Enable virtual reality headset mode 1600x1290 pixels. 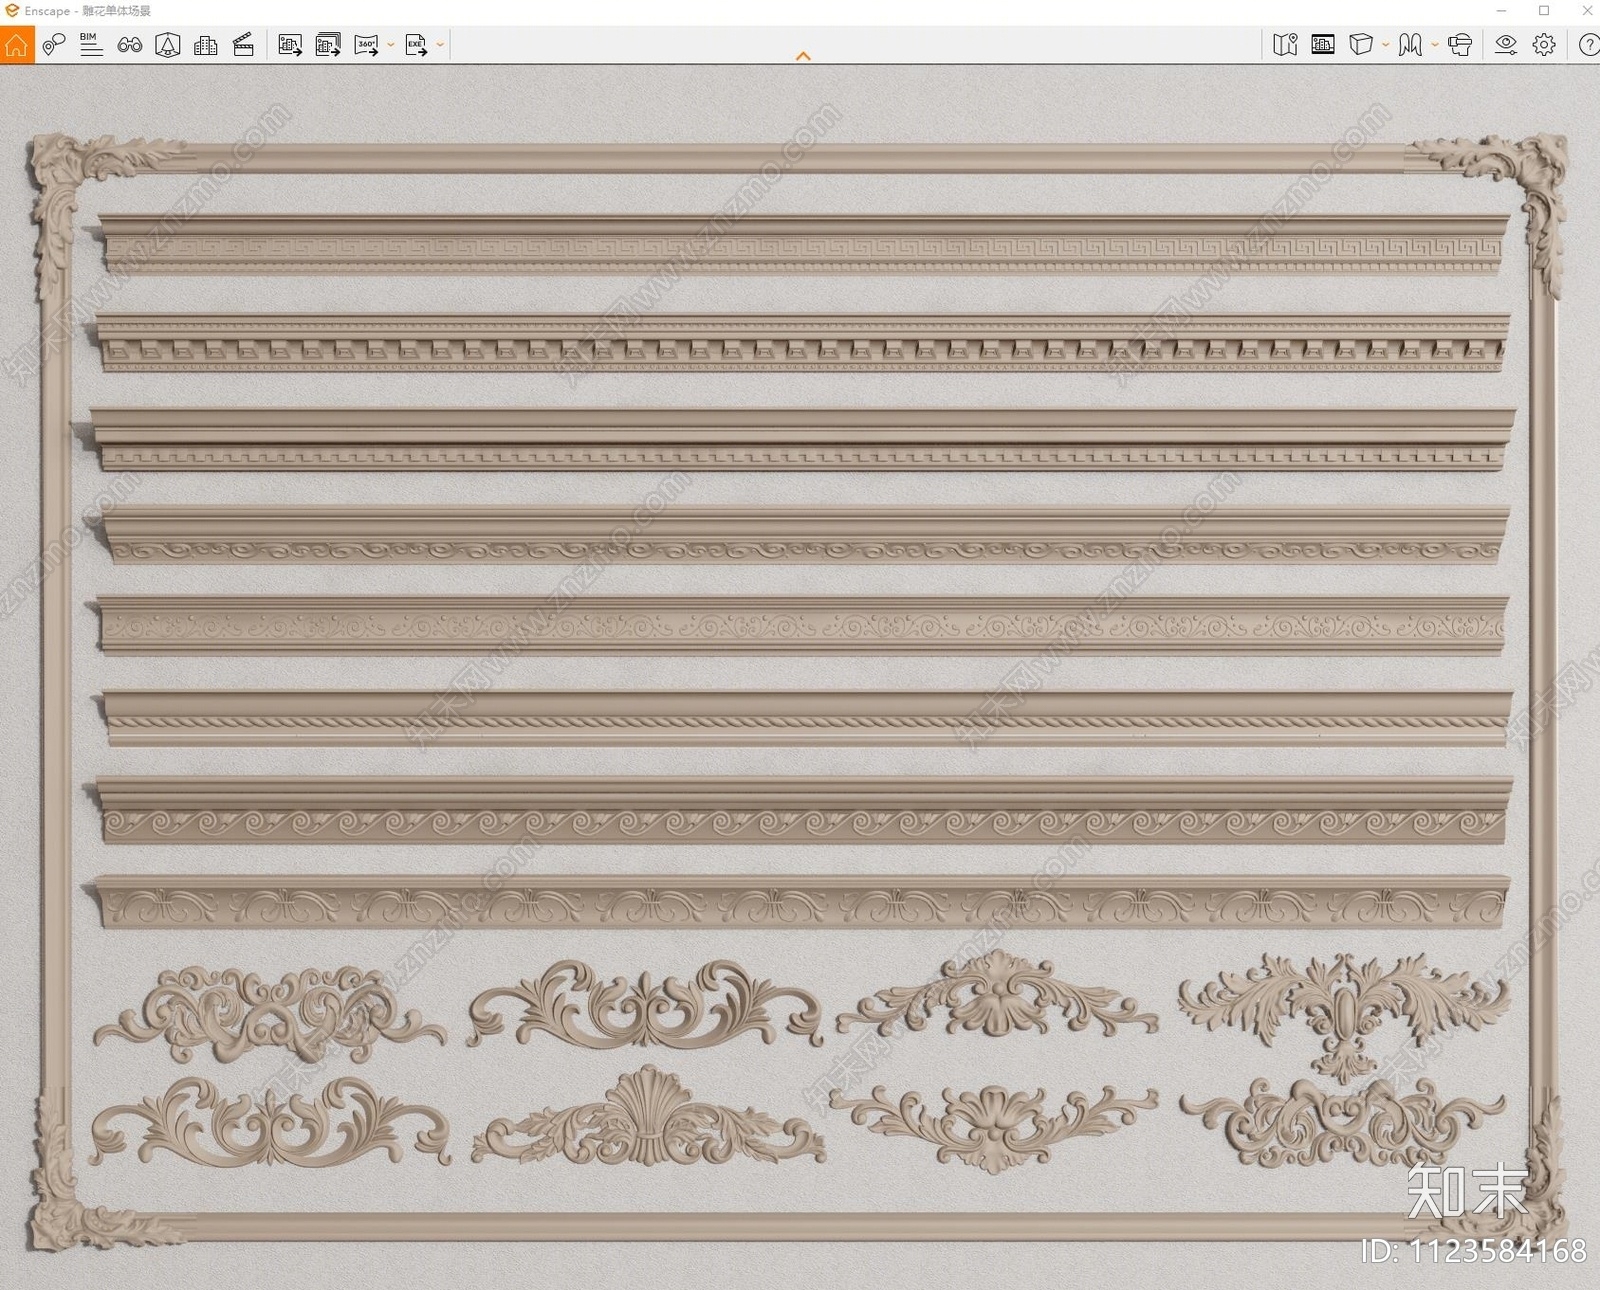(1460, 45)
